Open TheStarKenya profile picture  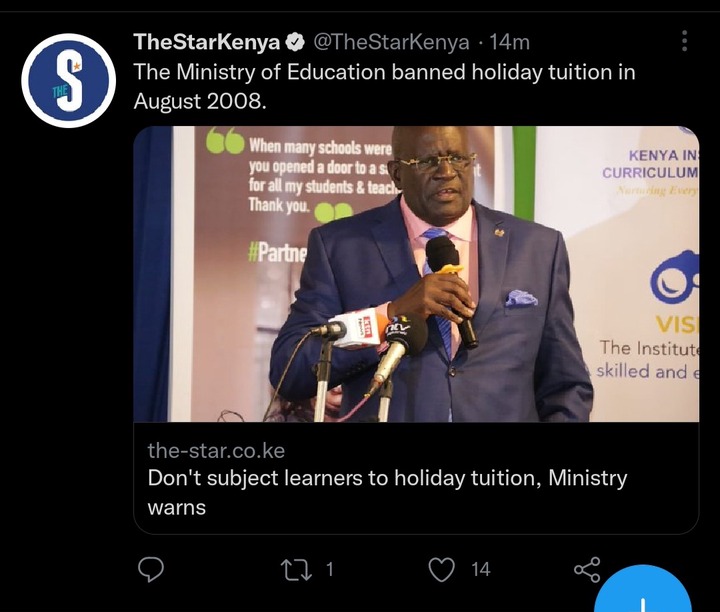68,81
